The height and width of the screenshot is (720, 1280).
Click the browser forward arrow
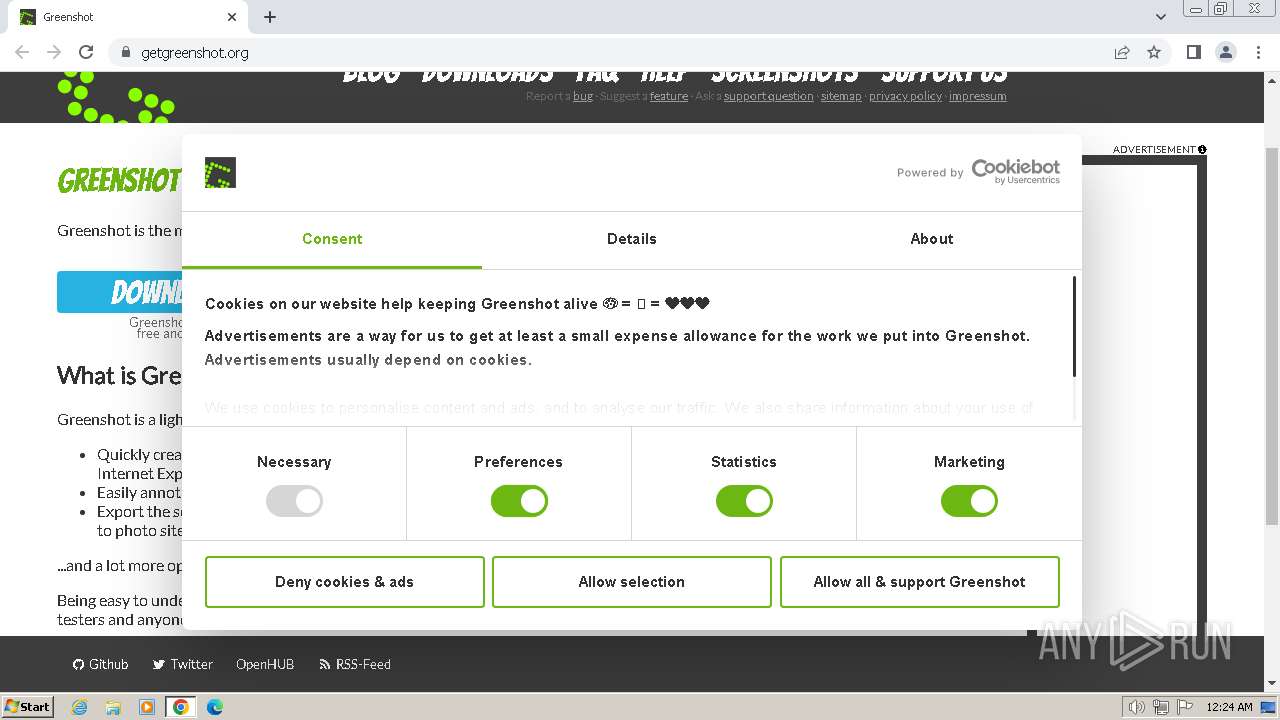click(x=54, y=52)
